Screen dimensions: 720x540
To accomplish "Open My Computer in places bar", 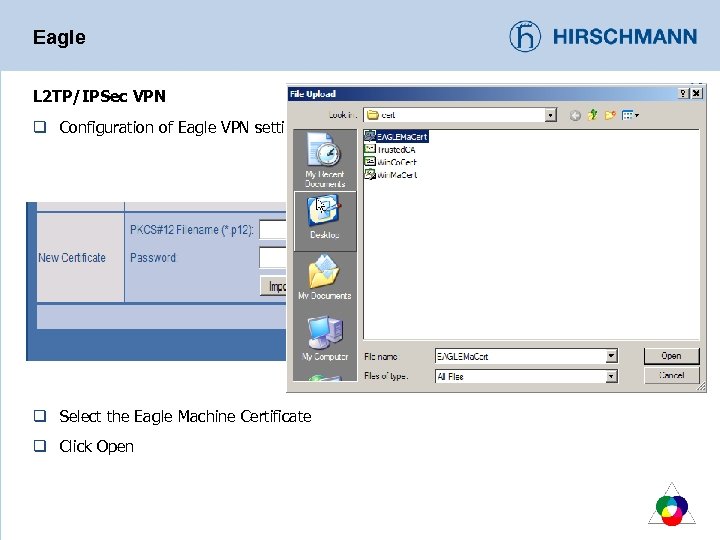I will click(325, 338).
